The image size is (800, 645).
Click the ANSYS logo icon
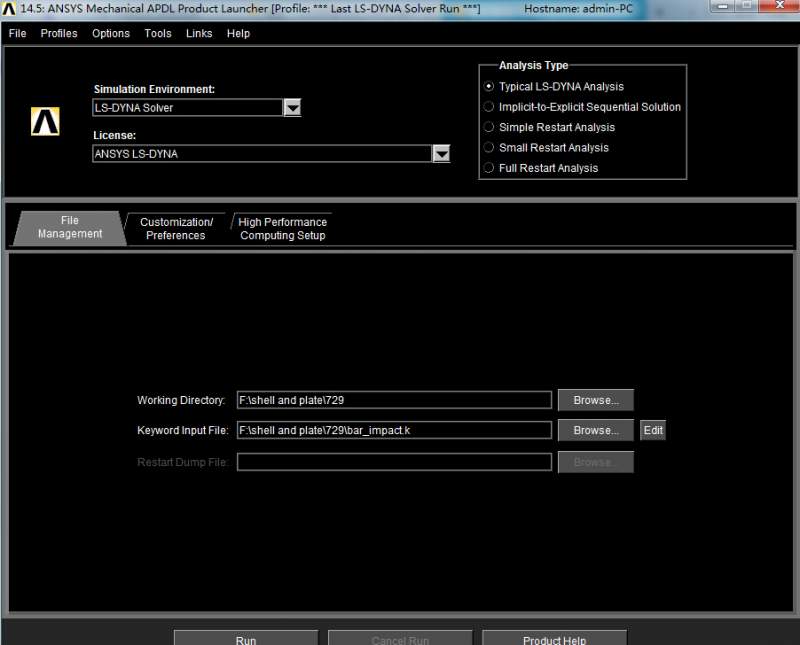[x=45, y=121]
